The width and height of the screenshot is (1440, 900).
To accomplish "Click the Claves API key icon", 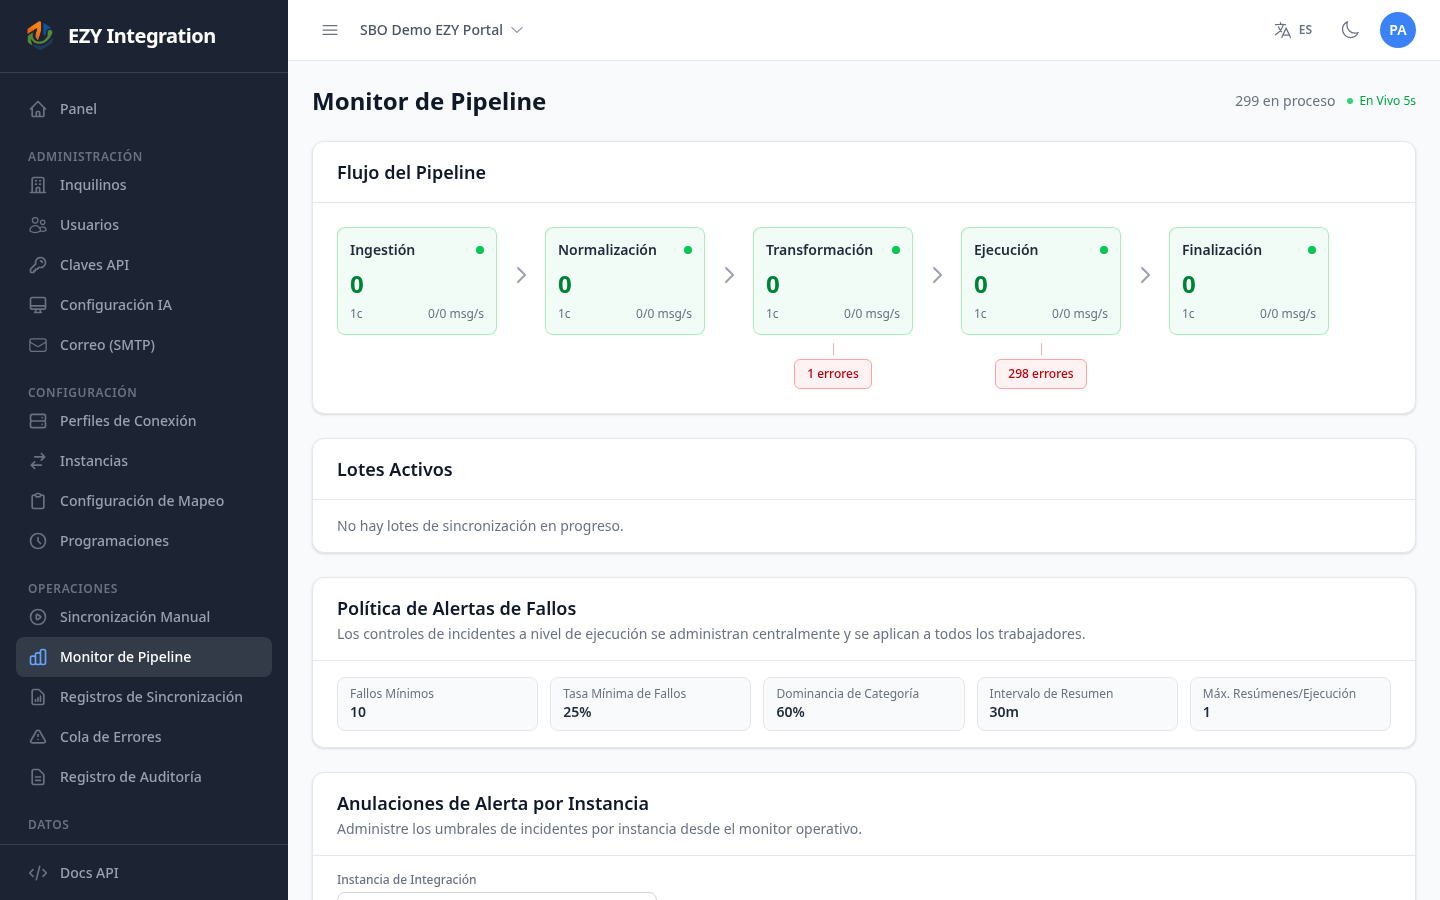I will tap(38, 265).
